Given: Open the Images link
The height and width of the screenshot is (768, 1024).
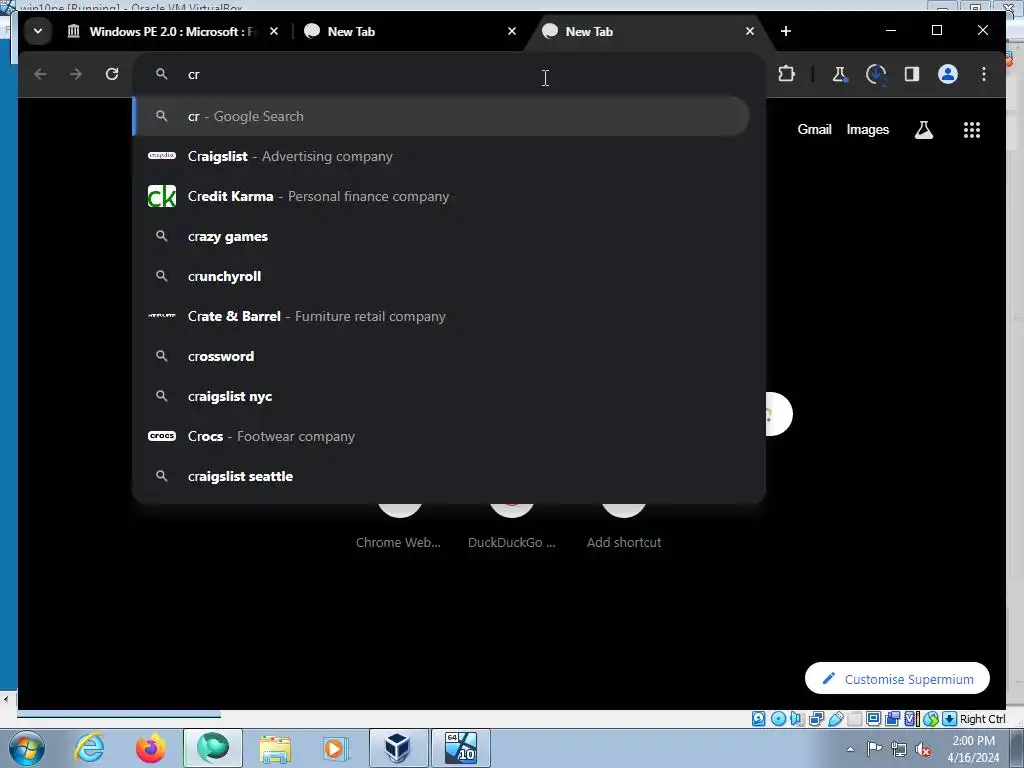Looking at the screenshot, I should point(867,129).
